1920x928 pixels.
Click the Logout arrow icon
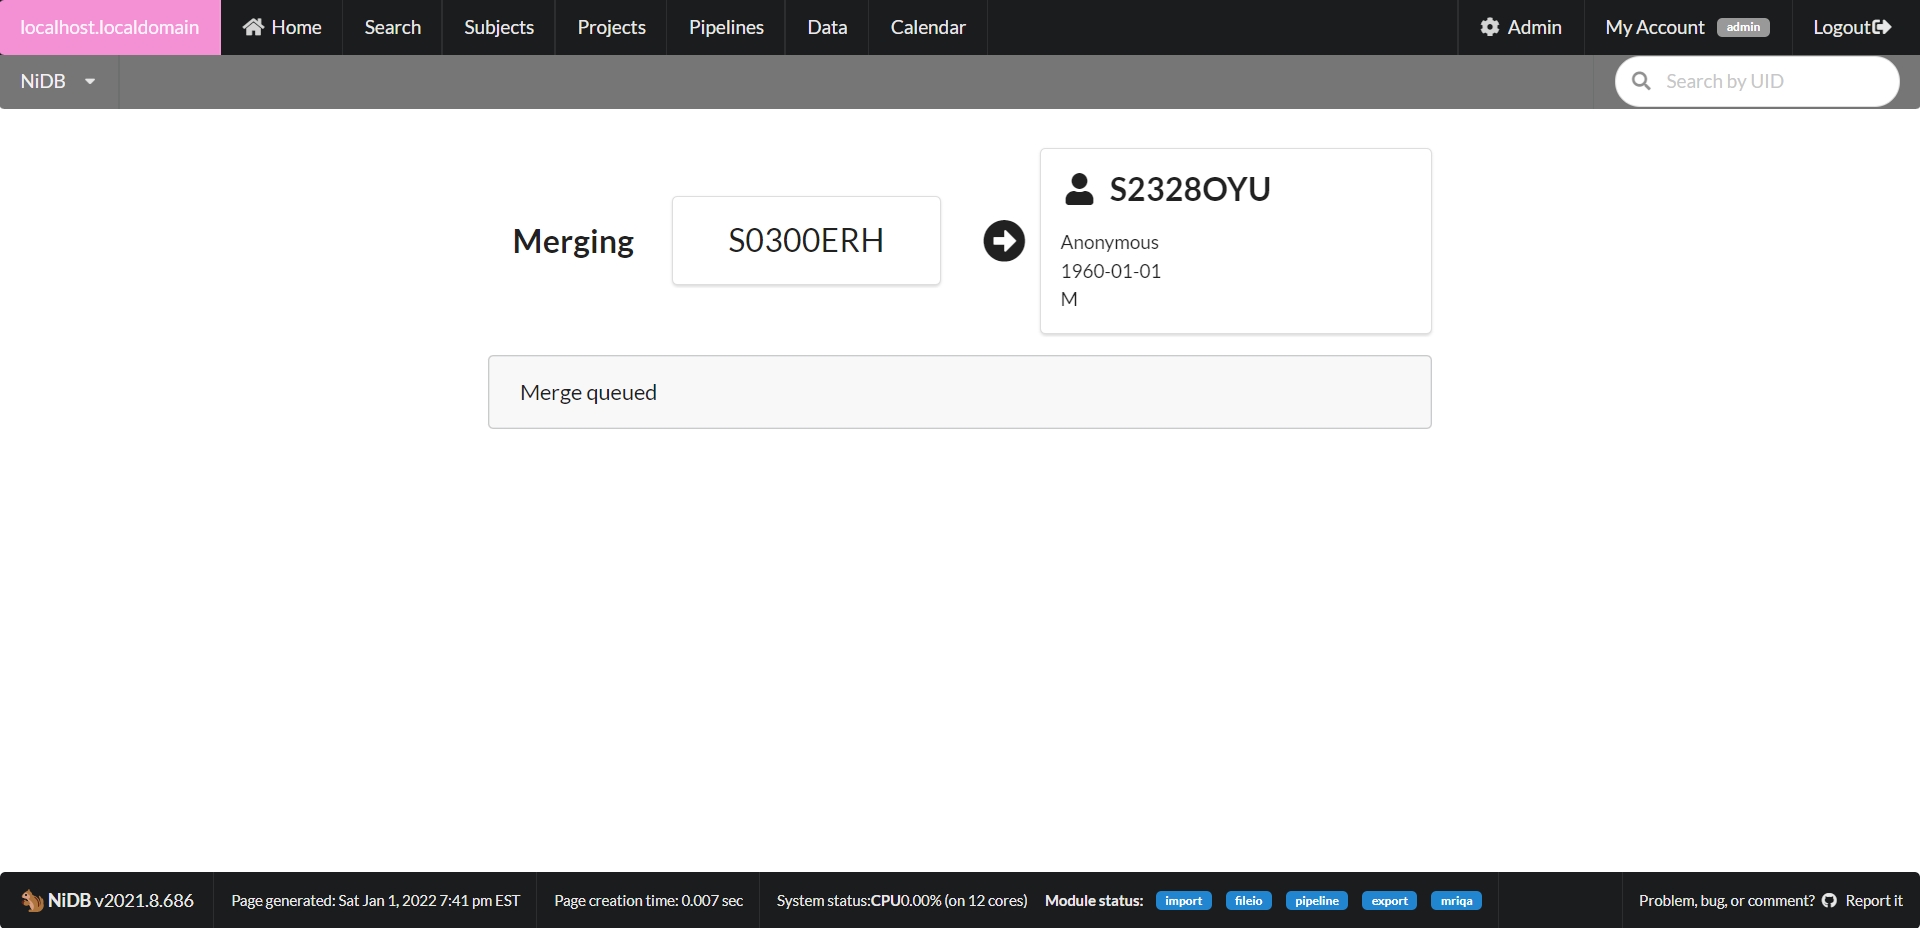click(1882, 27)
